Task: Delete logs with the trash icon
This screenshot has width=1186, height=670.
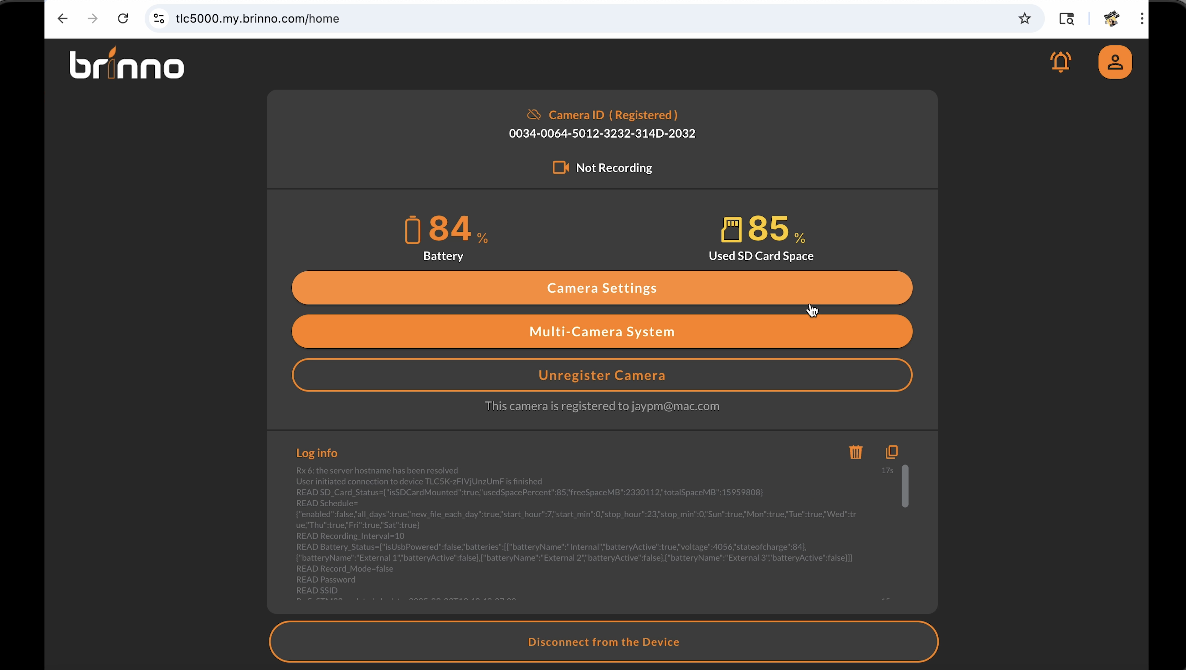Action: 856,453
